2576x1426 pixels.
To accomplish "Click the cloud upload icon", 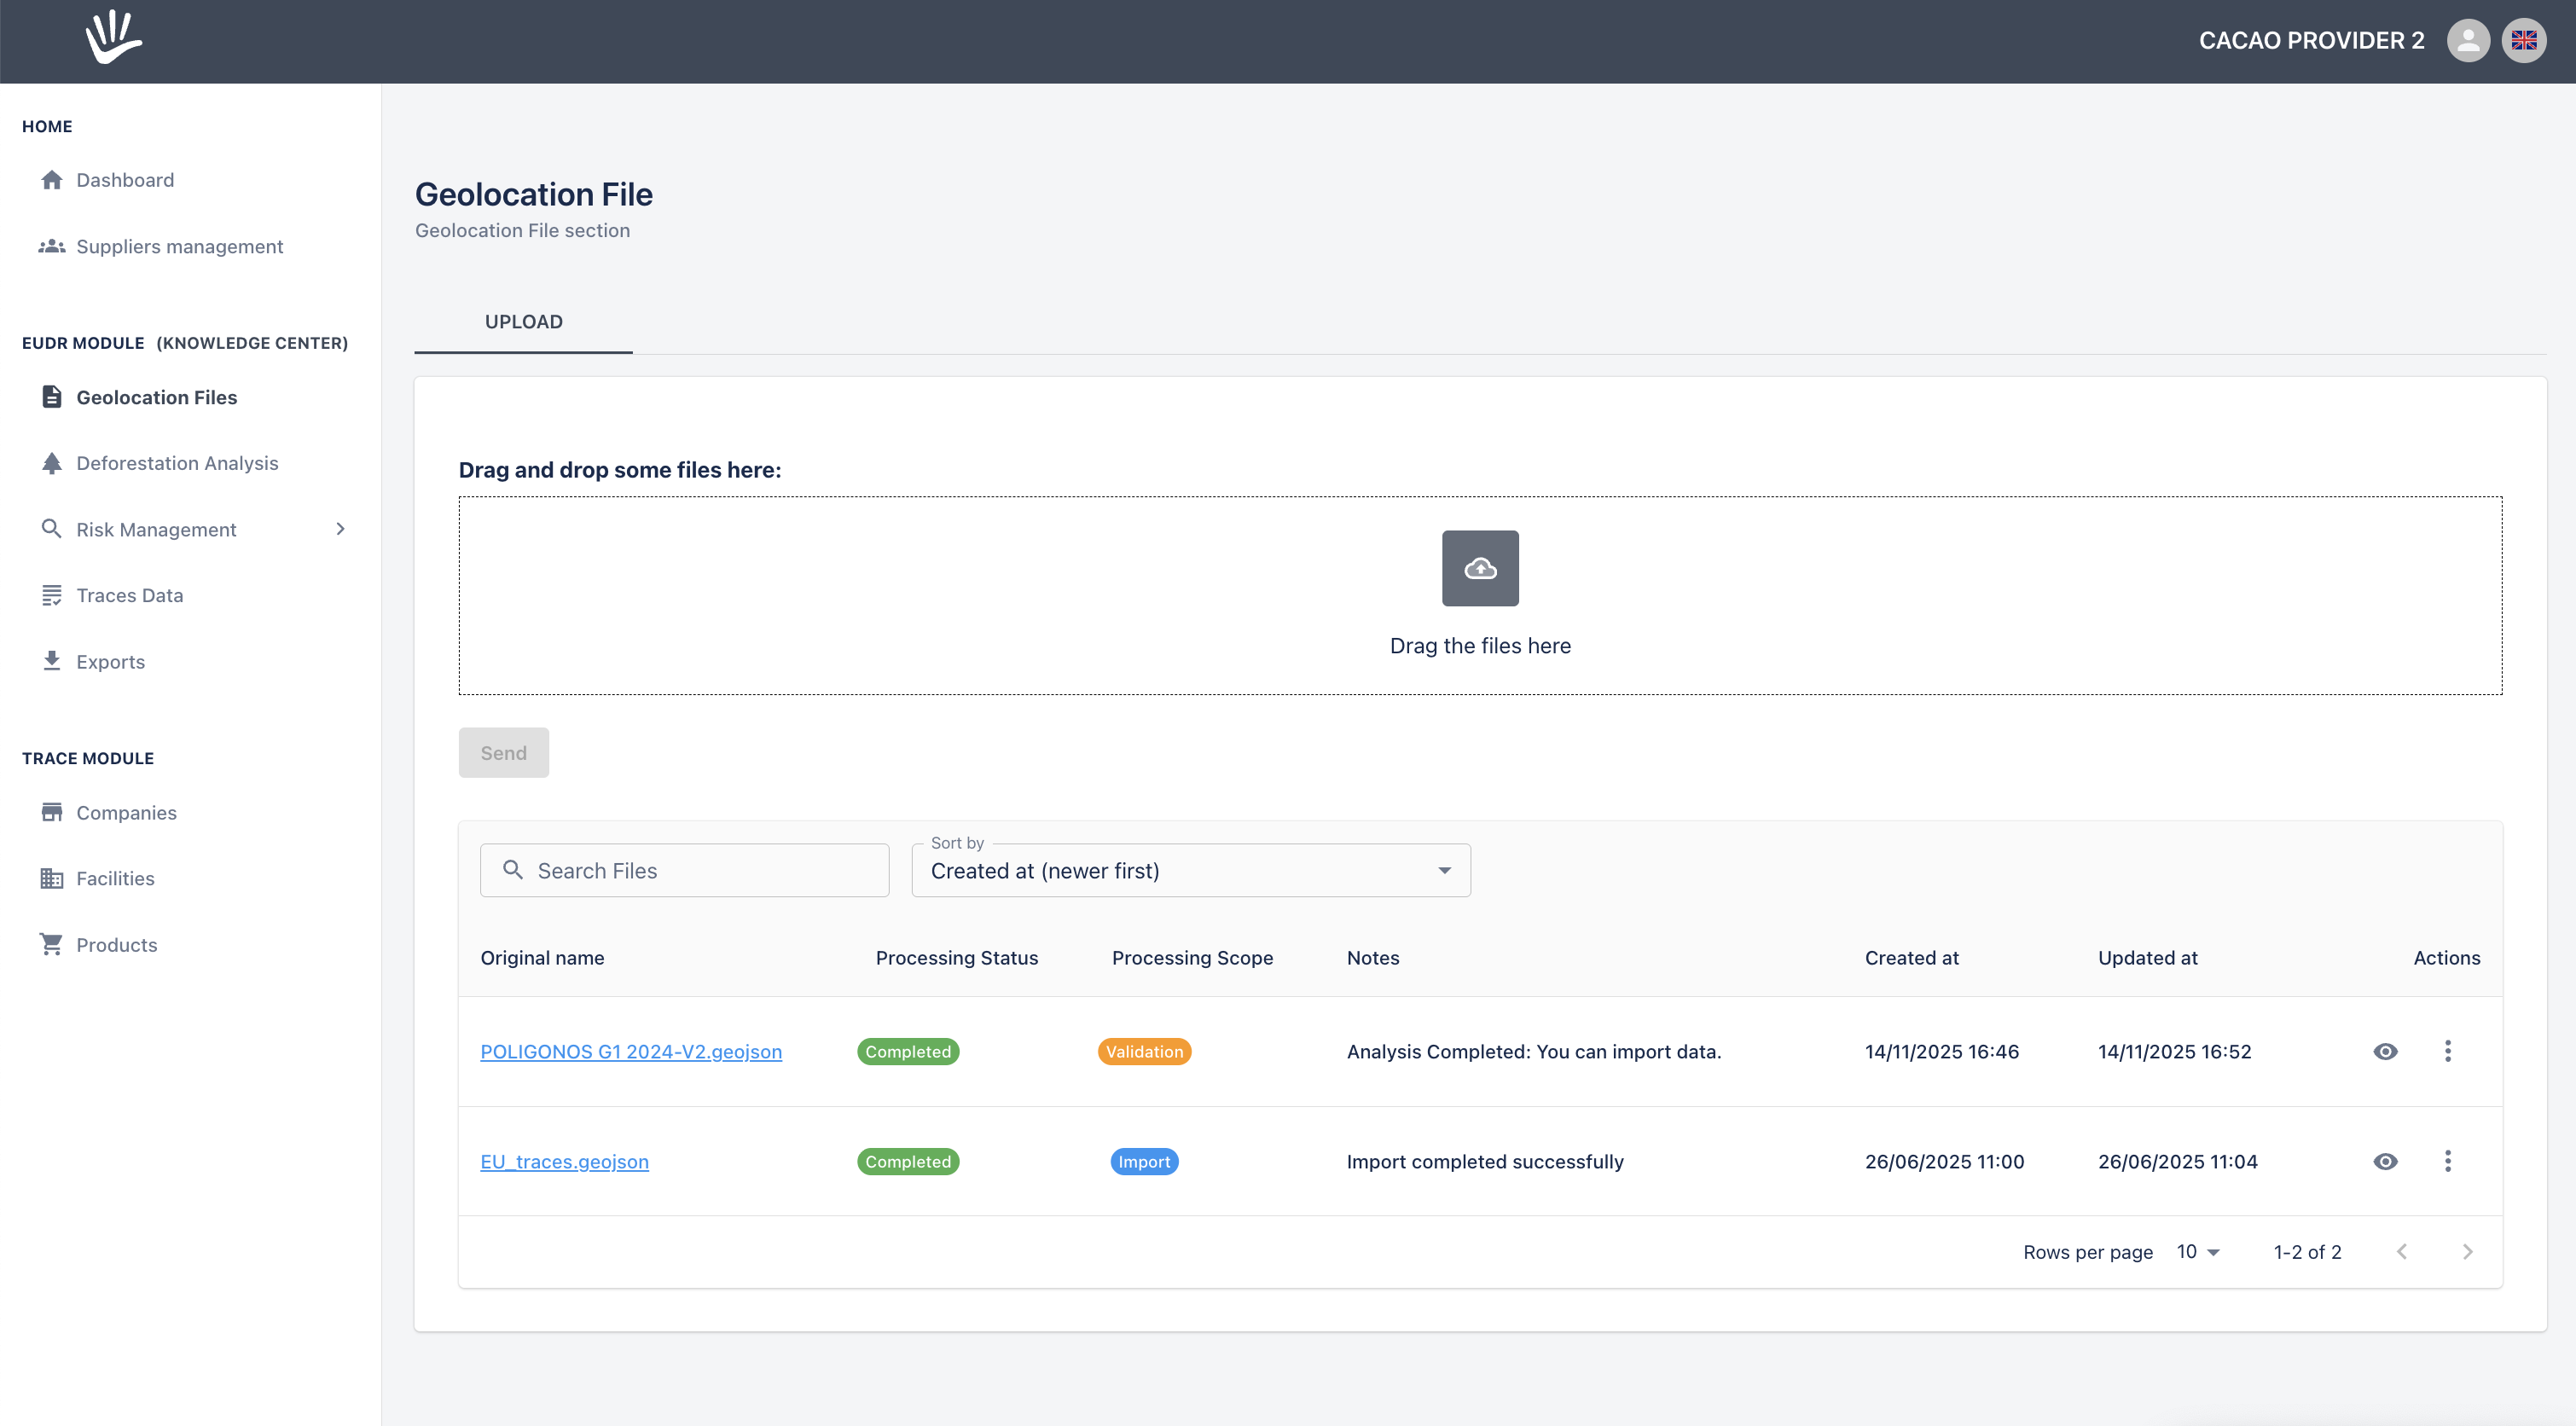I will click(1480, 567).
